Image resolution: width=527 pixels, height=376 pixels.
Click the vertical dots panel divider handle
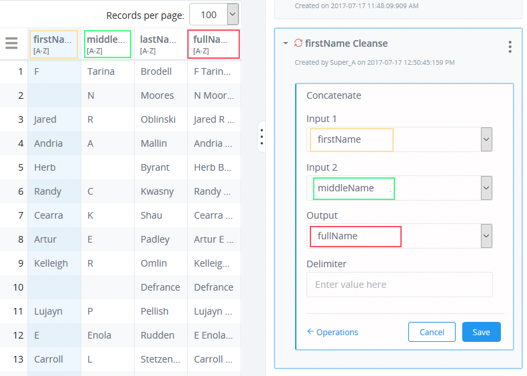[261, 137]
